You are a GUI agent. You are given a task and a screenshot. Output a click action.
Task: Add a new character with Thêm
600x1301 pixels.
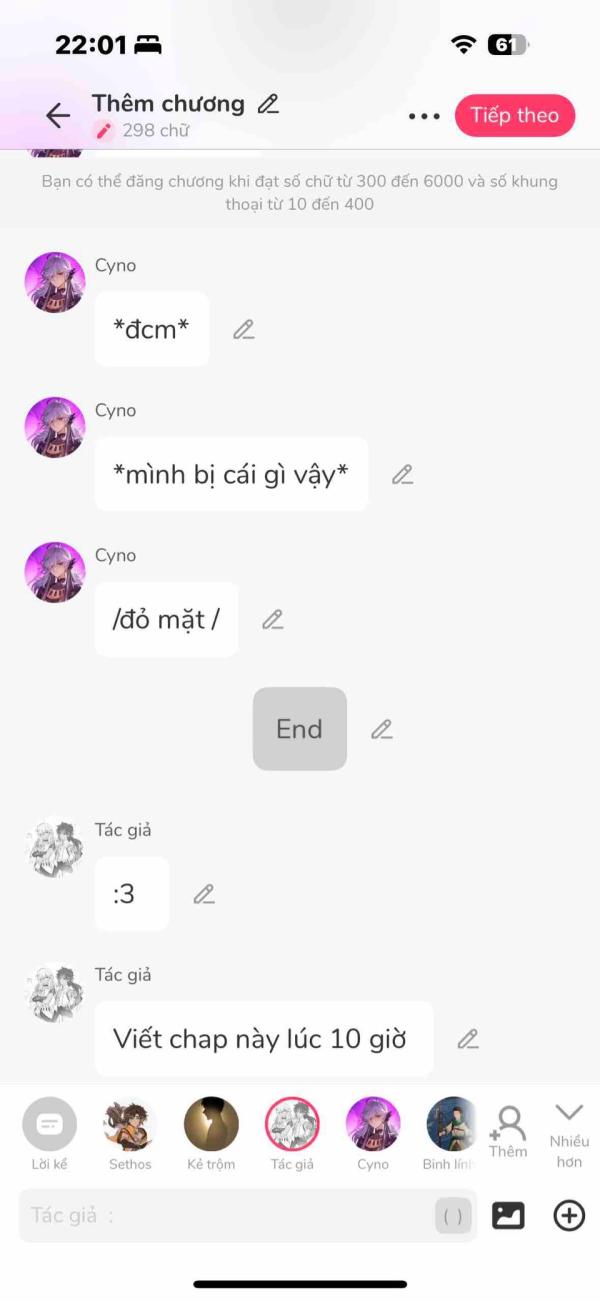coord(508,1131)
